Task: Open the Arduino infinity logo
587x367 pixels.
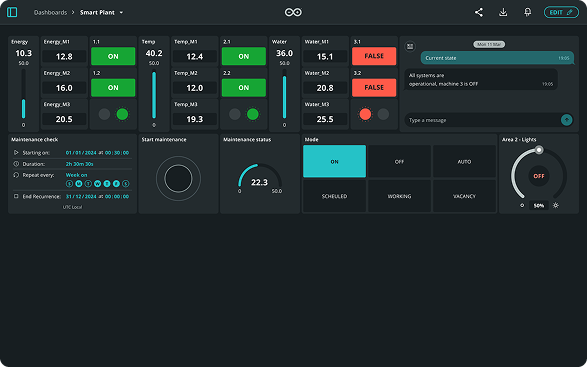Action: pyautogui.click(x=293, y=12)
